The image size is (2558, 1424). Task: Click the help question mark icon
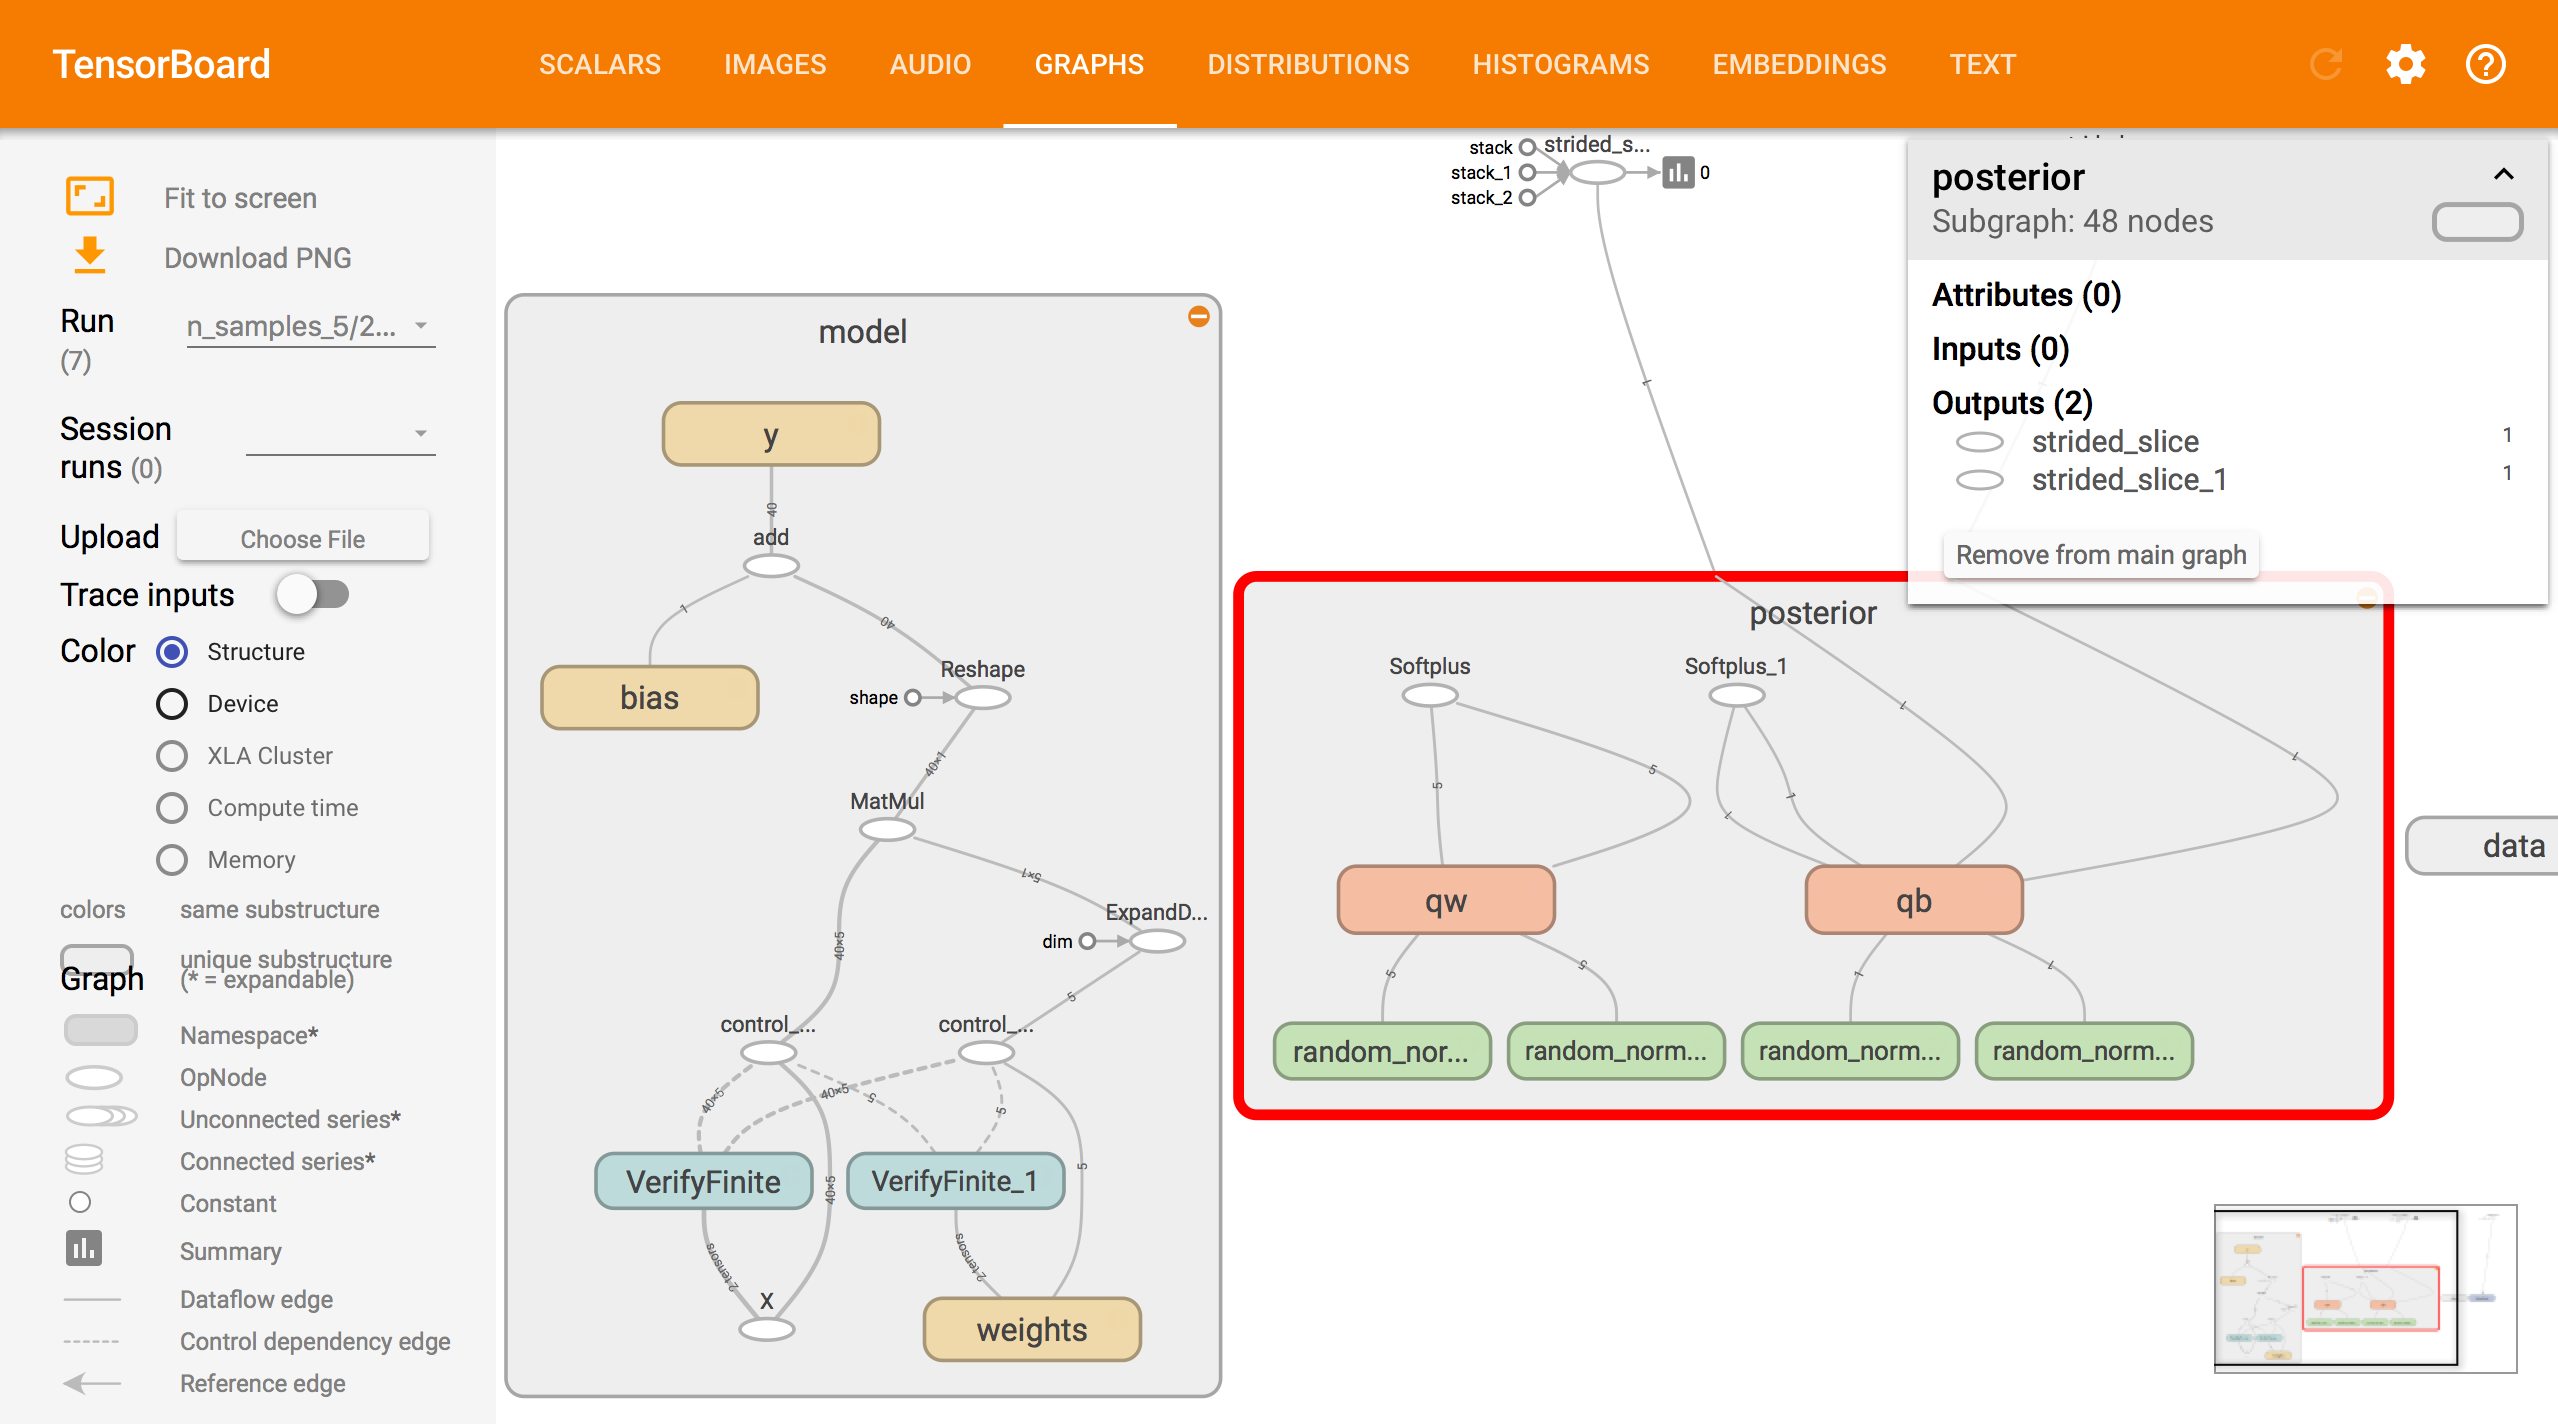click(2485, 65)
